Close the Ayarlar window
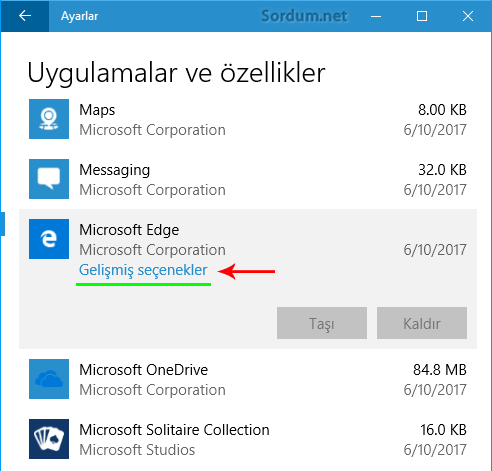This screenshot has height=471, width=492. [468, 16]
